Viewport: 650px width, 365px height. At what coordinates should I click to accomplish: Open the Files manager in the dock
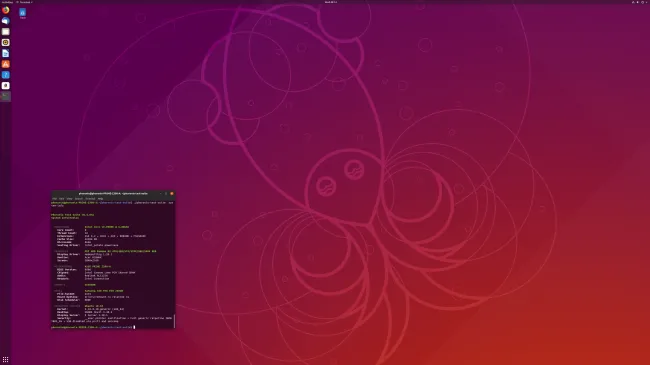5,32
